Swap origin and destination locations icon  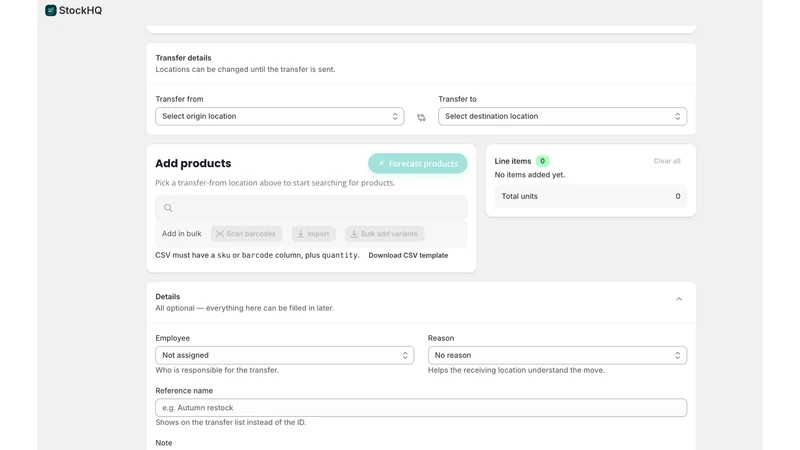click(x=421, y=117)
